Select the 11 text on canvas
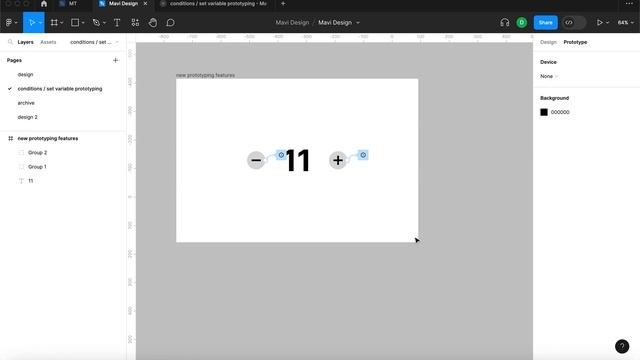 298,160
